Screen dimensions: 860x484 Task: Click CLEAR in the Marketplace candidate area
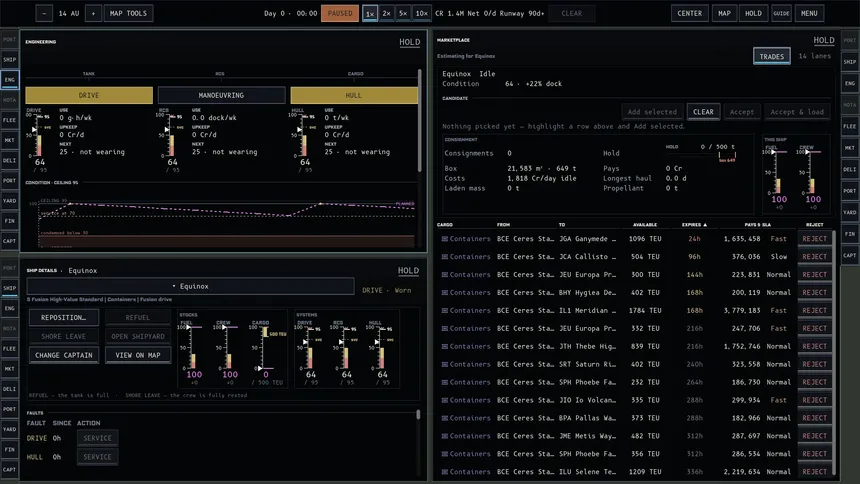tap(703, 112)
